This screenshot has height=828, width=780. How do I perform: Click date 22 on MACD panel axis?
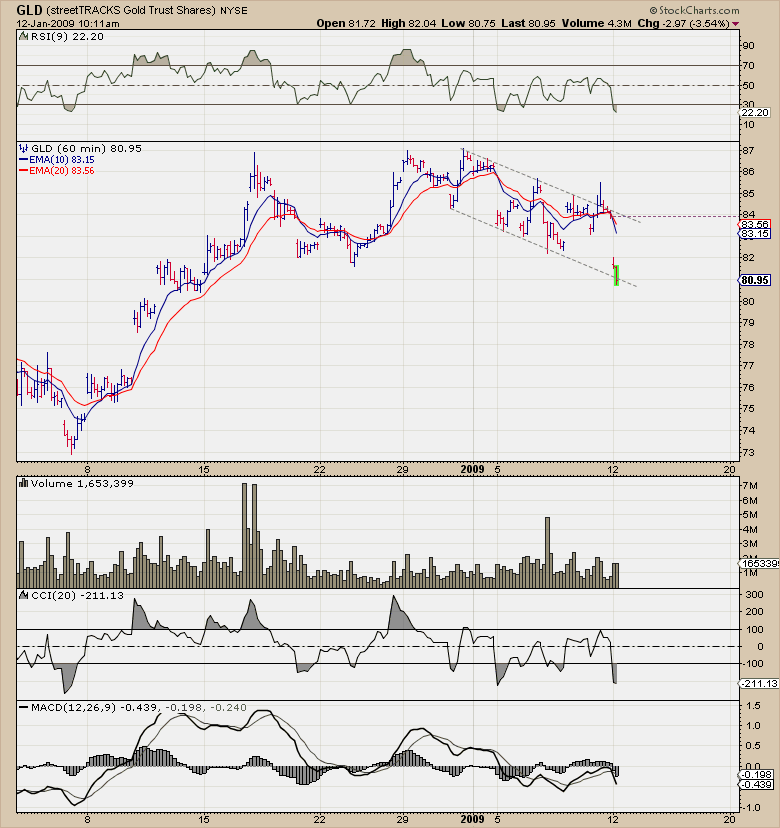319,820
